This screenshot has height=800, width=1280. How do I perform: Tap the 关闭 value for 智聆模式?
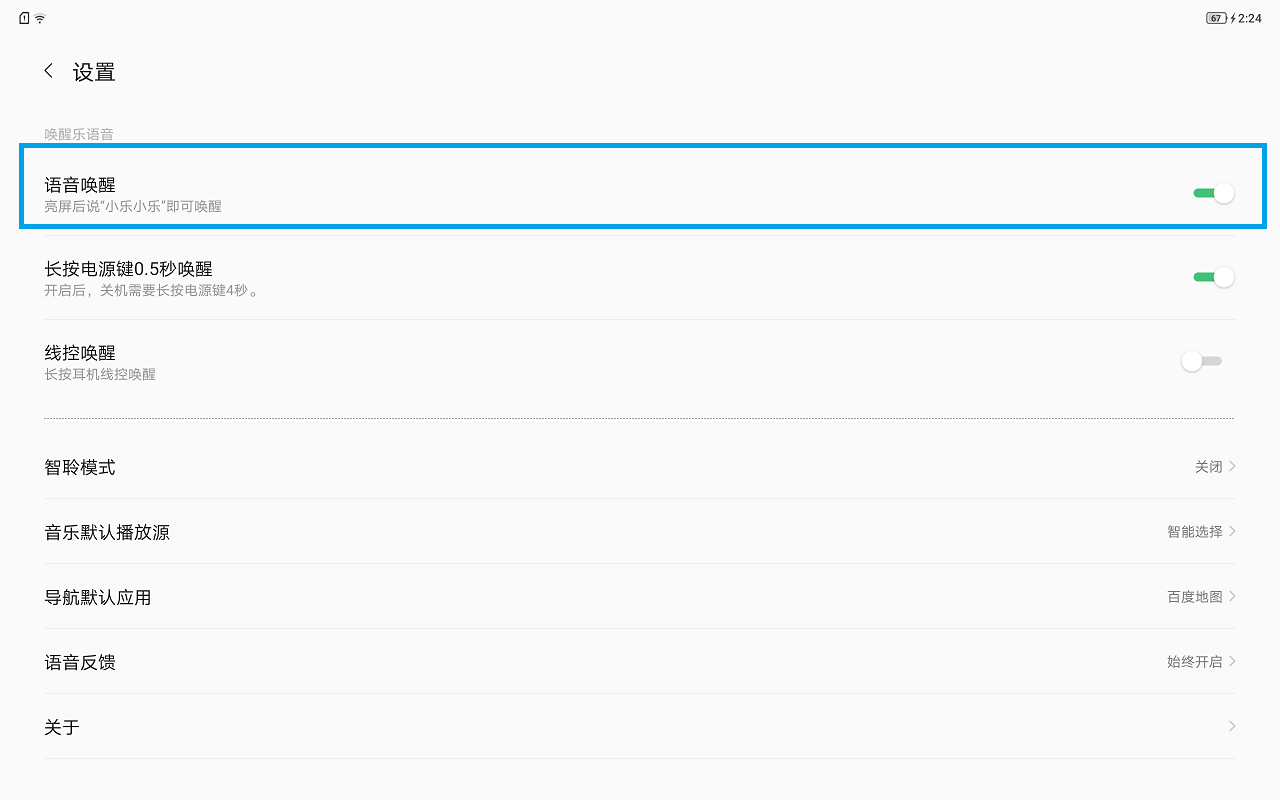click(1209, 467)
